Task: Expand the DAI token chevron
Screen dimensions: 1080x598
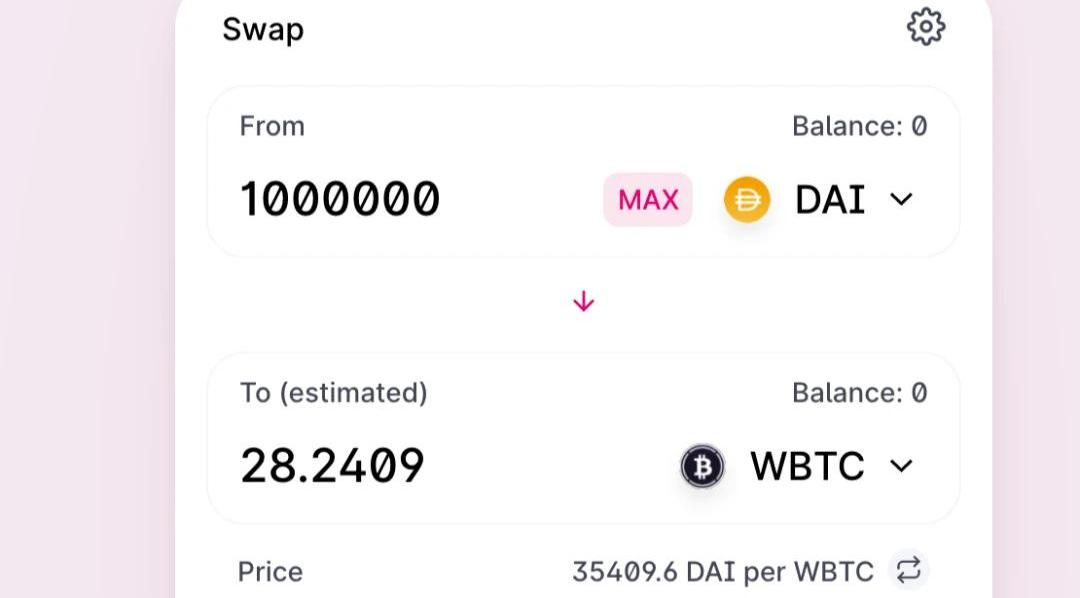Action: click(x=901, y=199)
